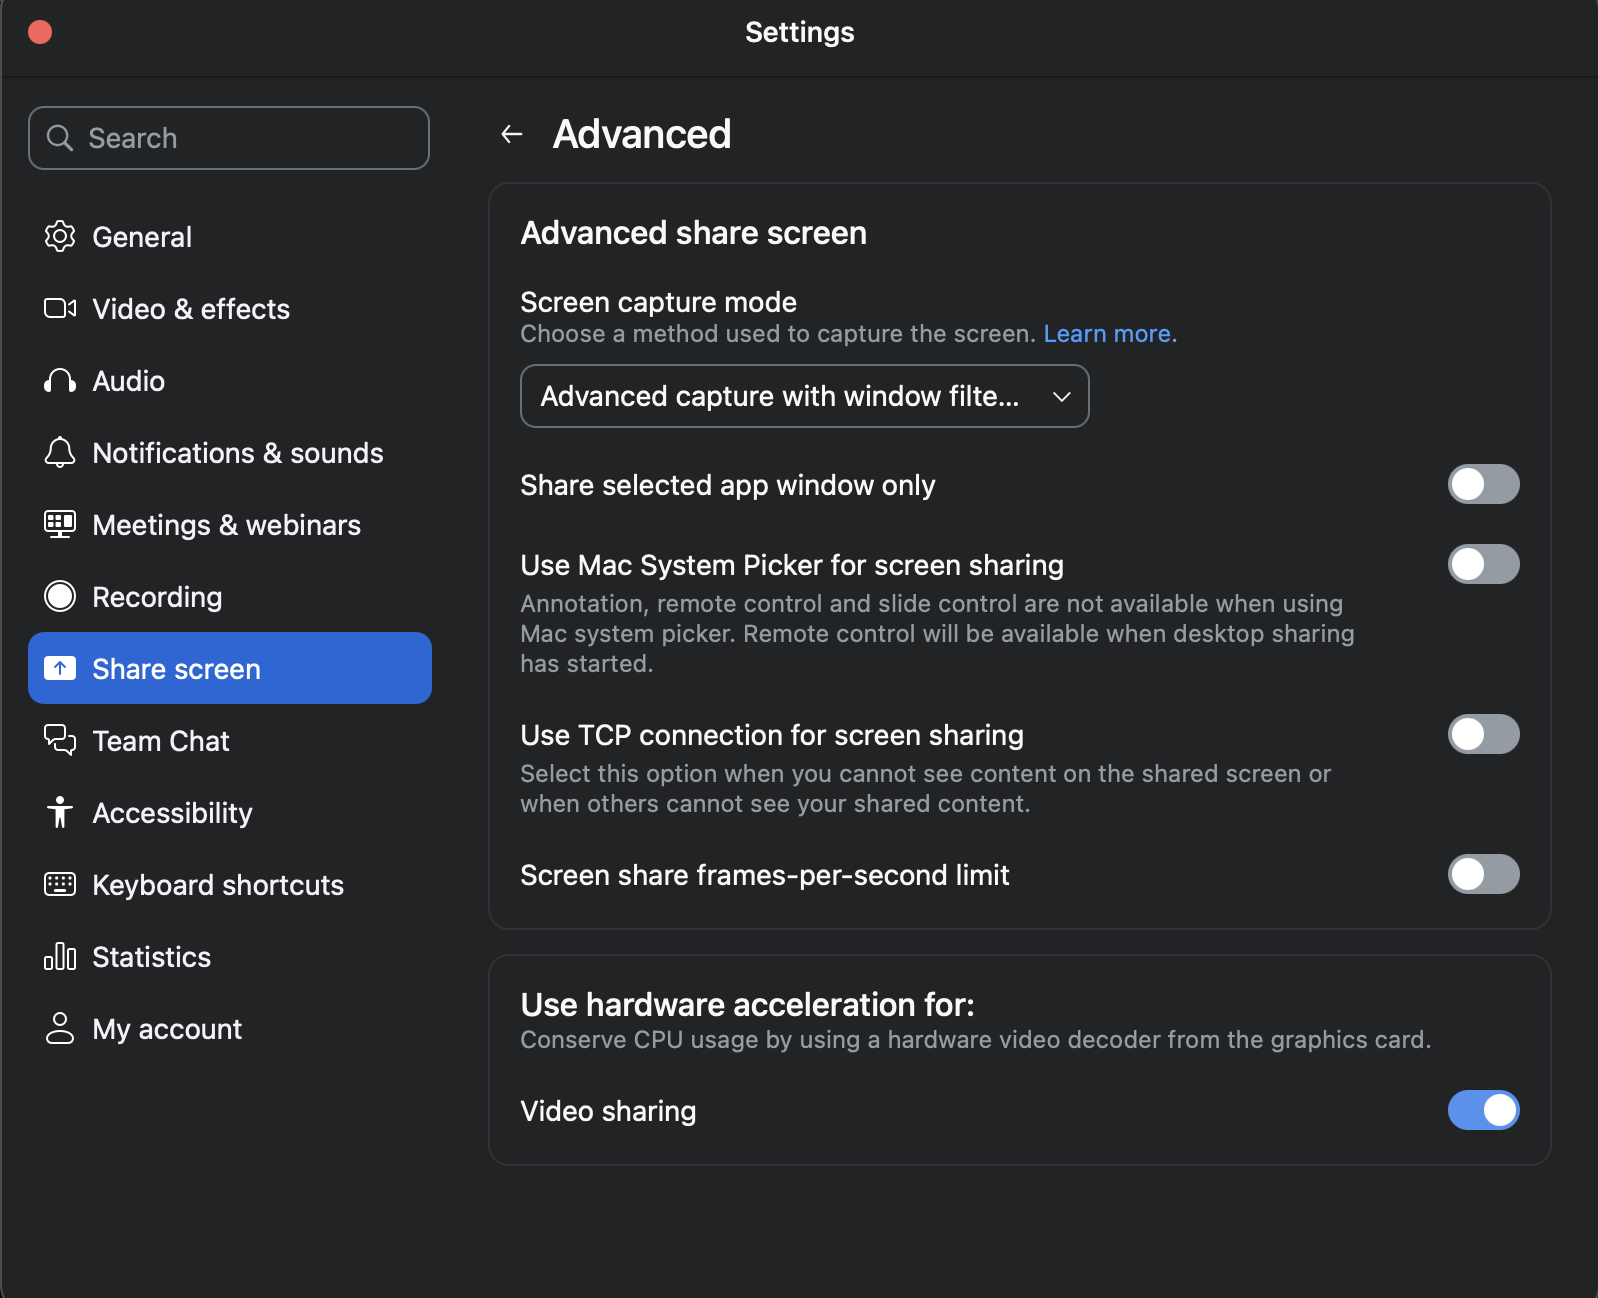Click the Team Chat bubbles icon
The width and height of the screenshot is (1598, 1298).
click(60, 740)
